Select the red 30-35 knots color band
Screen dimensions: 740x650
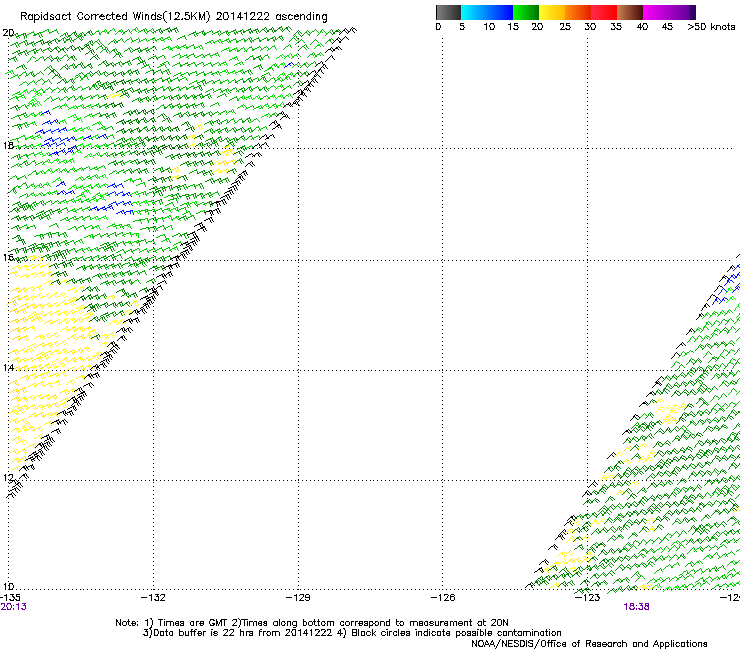click(604, 12)
